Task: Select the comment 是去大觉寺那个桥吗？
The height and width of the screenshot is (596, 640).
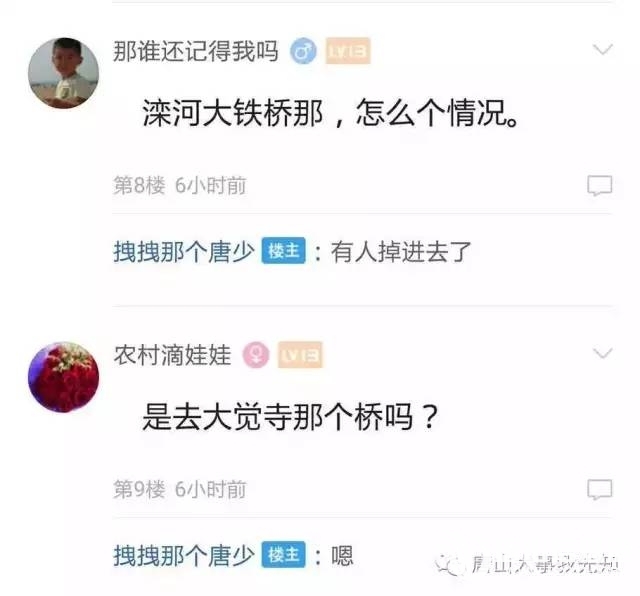Action: [x=290, y=417]
